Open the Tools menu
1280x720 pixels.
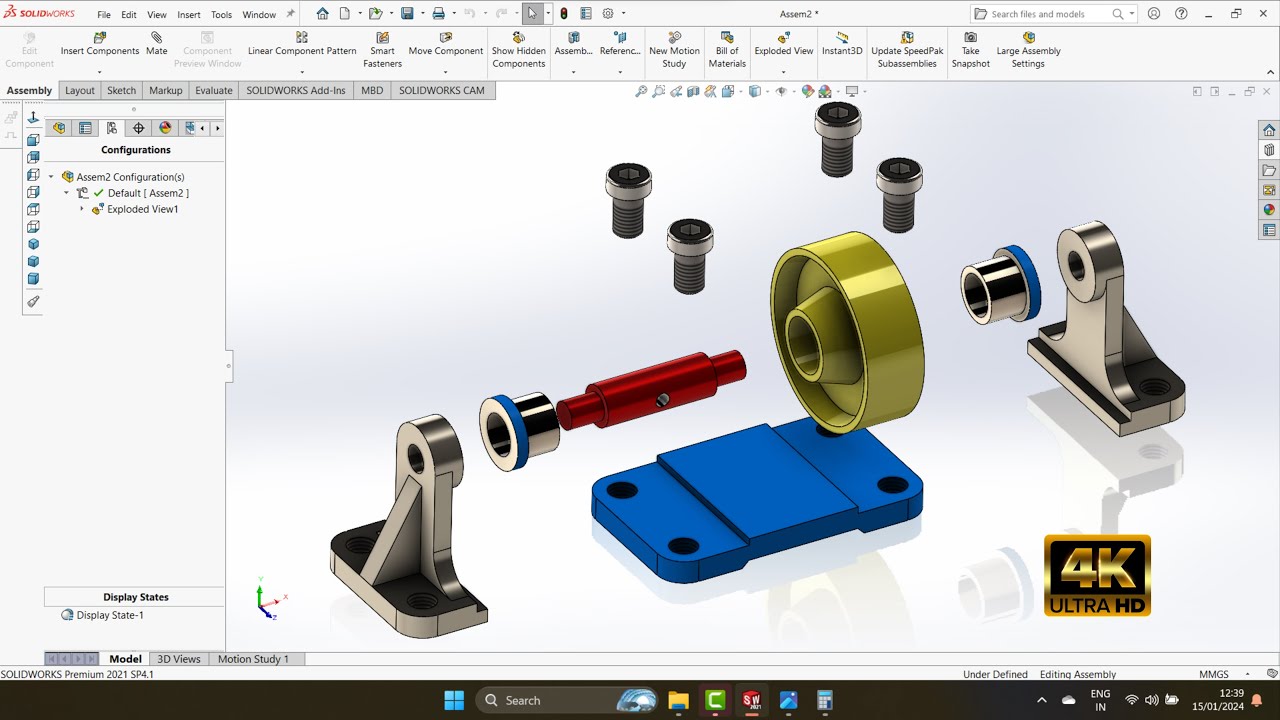(x=221, y=15)
